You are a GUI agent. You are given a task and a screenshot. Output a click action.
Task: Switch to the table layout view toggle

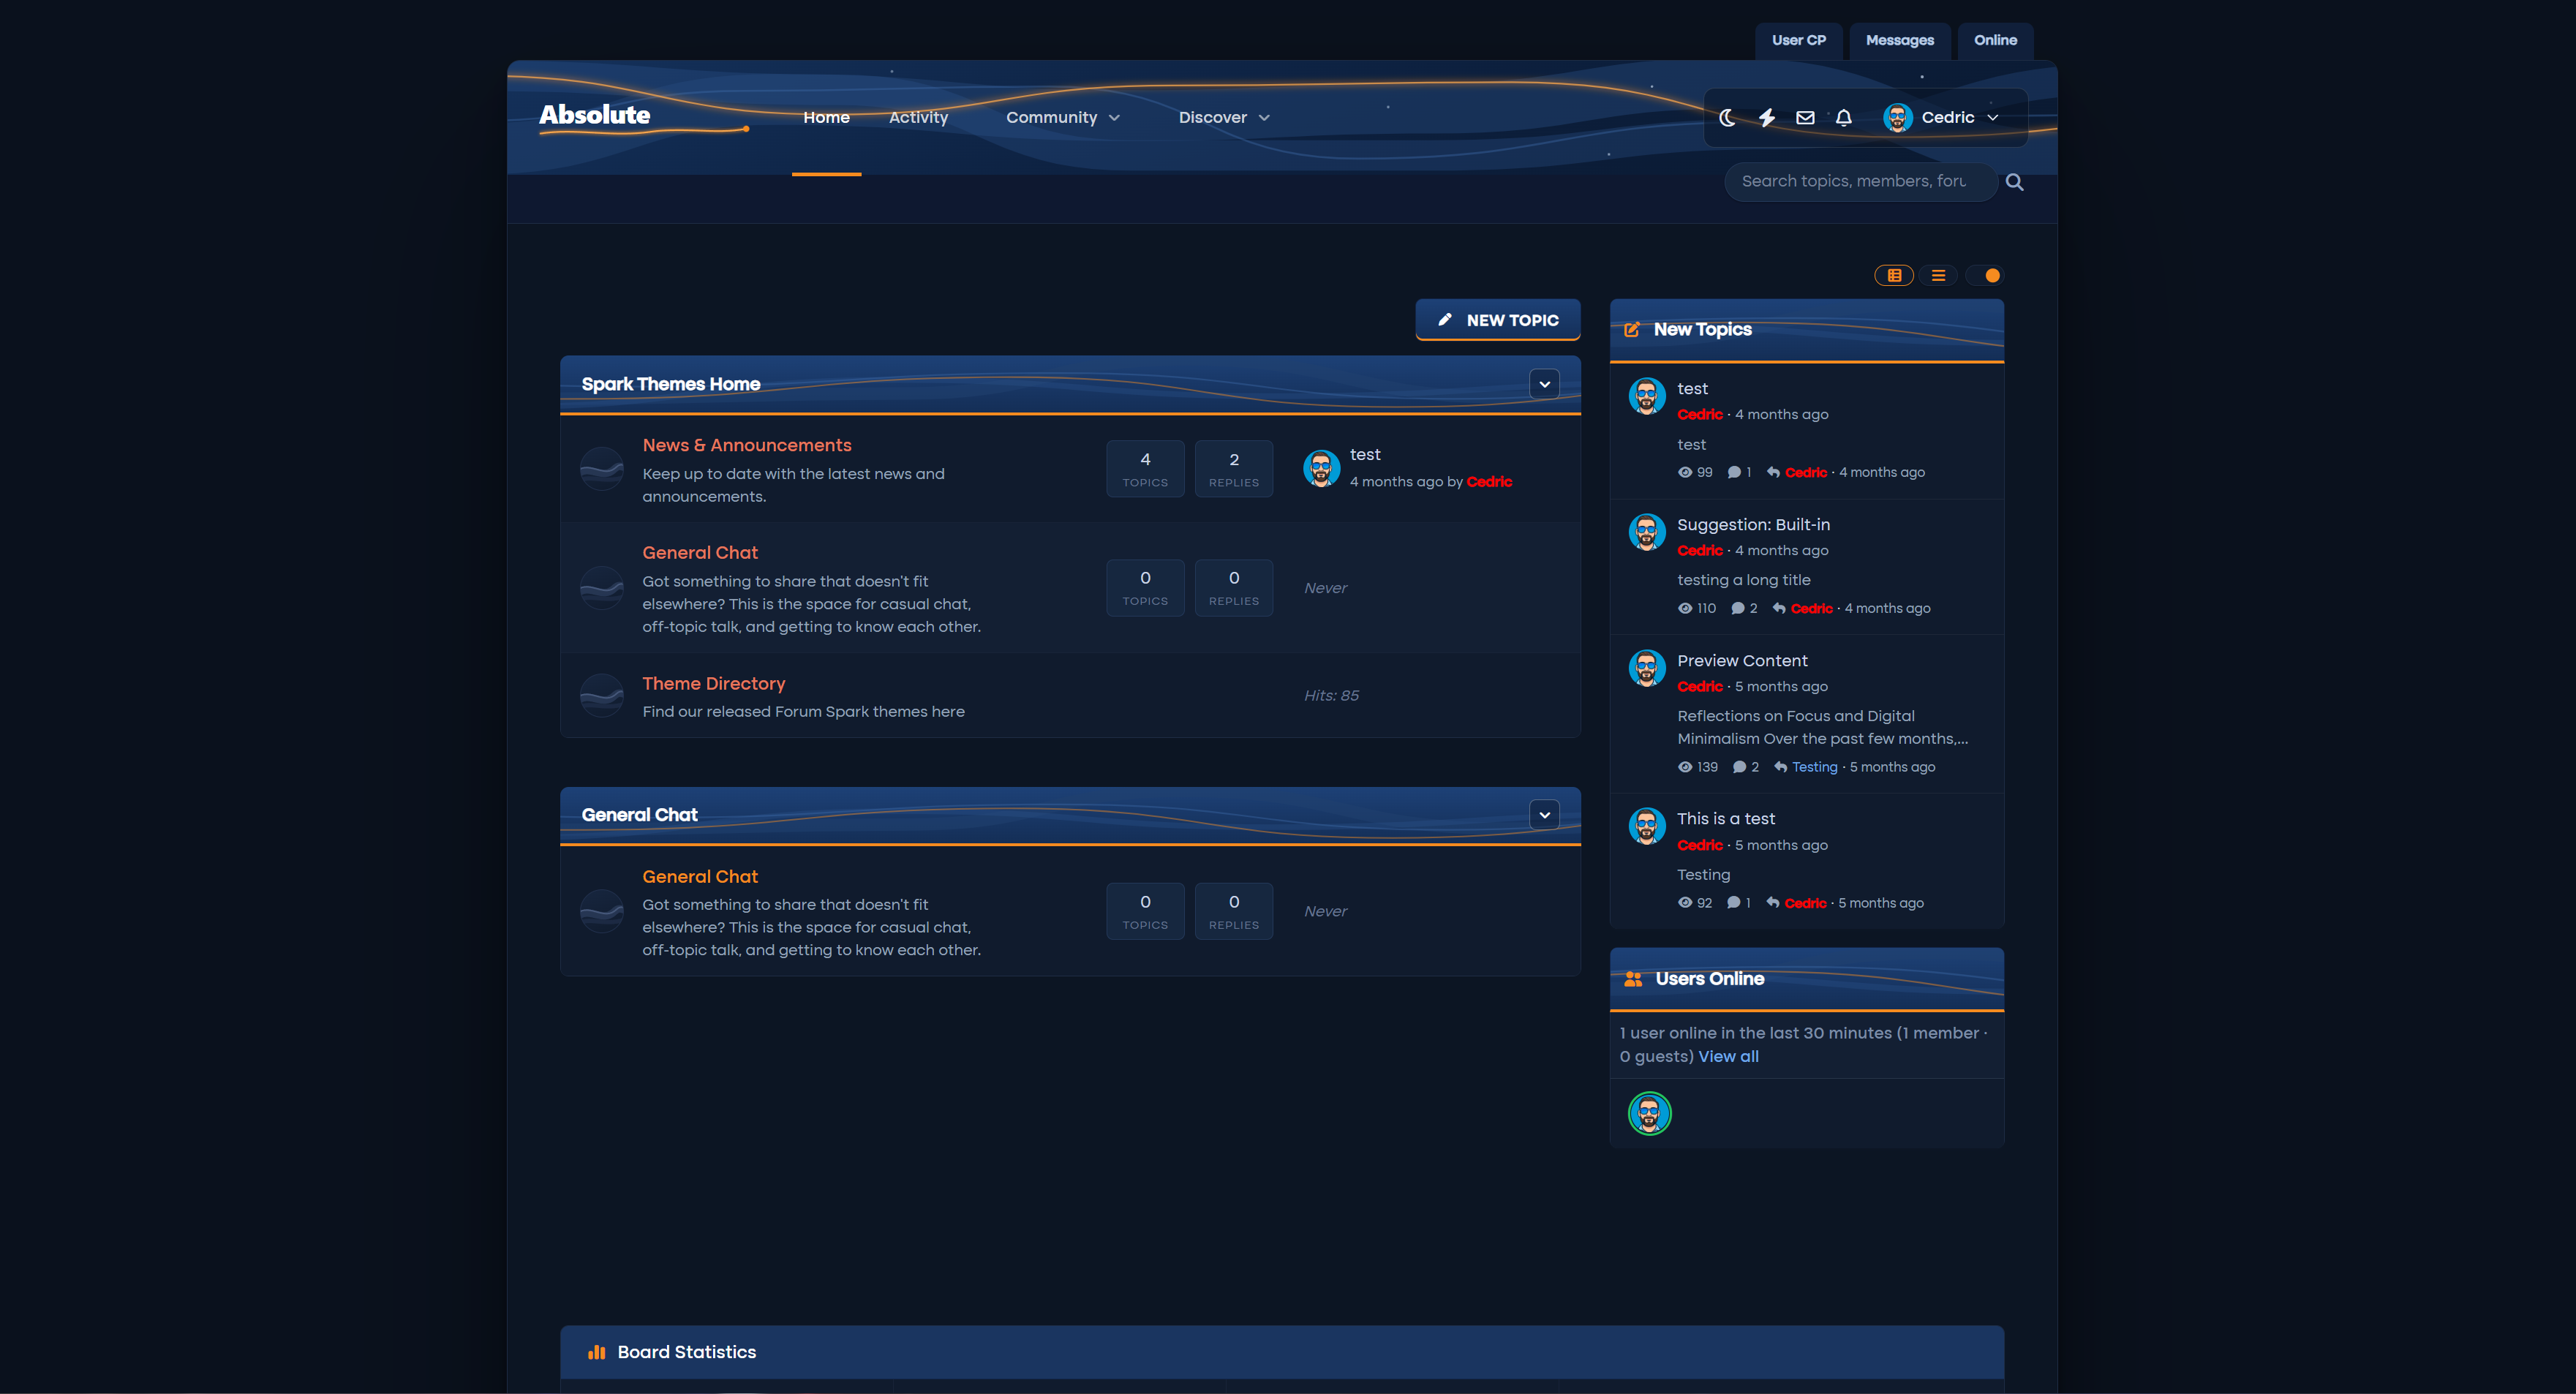click(x=1894, y=276)
